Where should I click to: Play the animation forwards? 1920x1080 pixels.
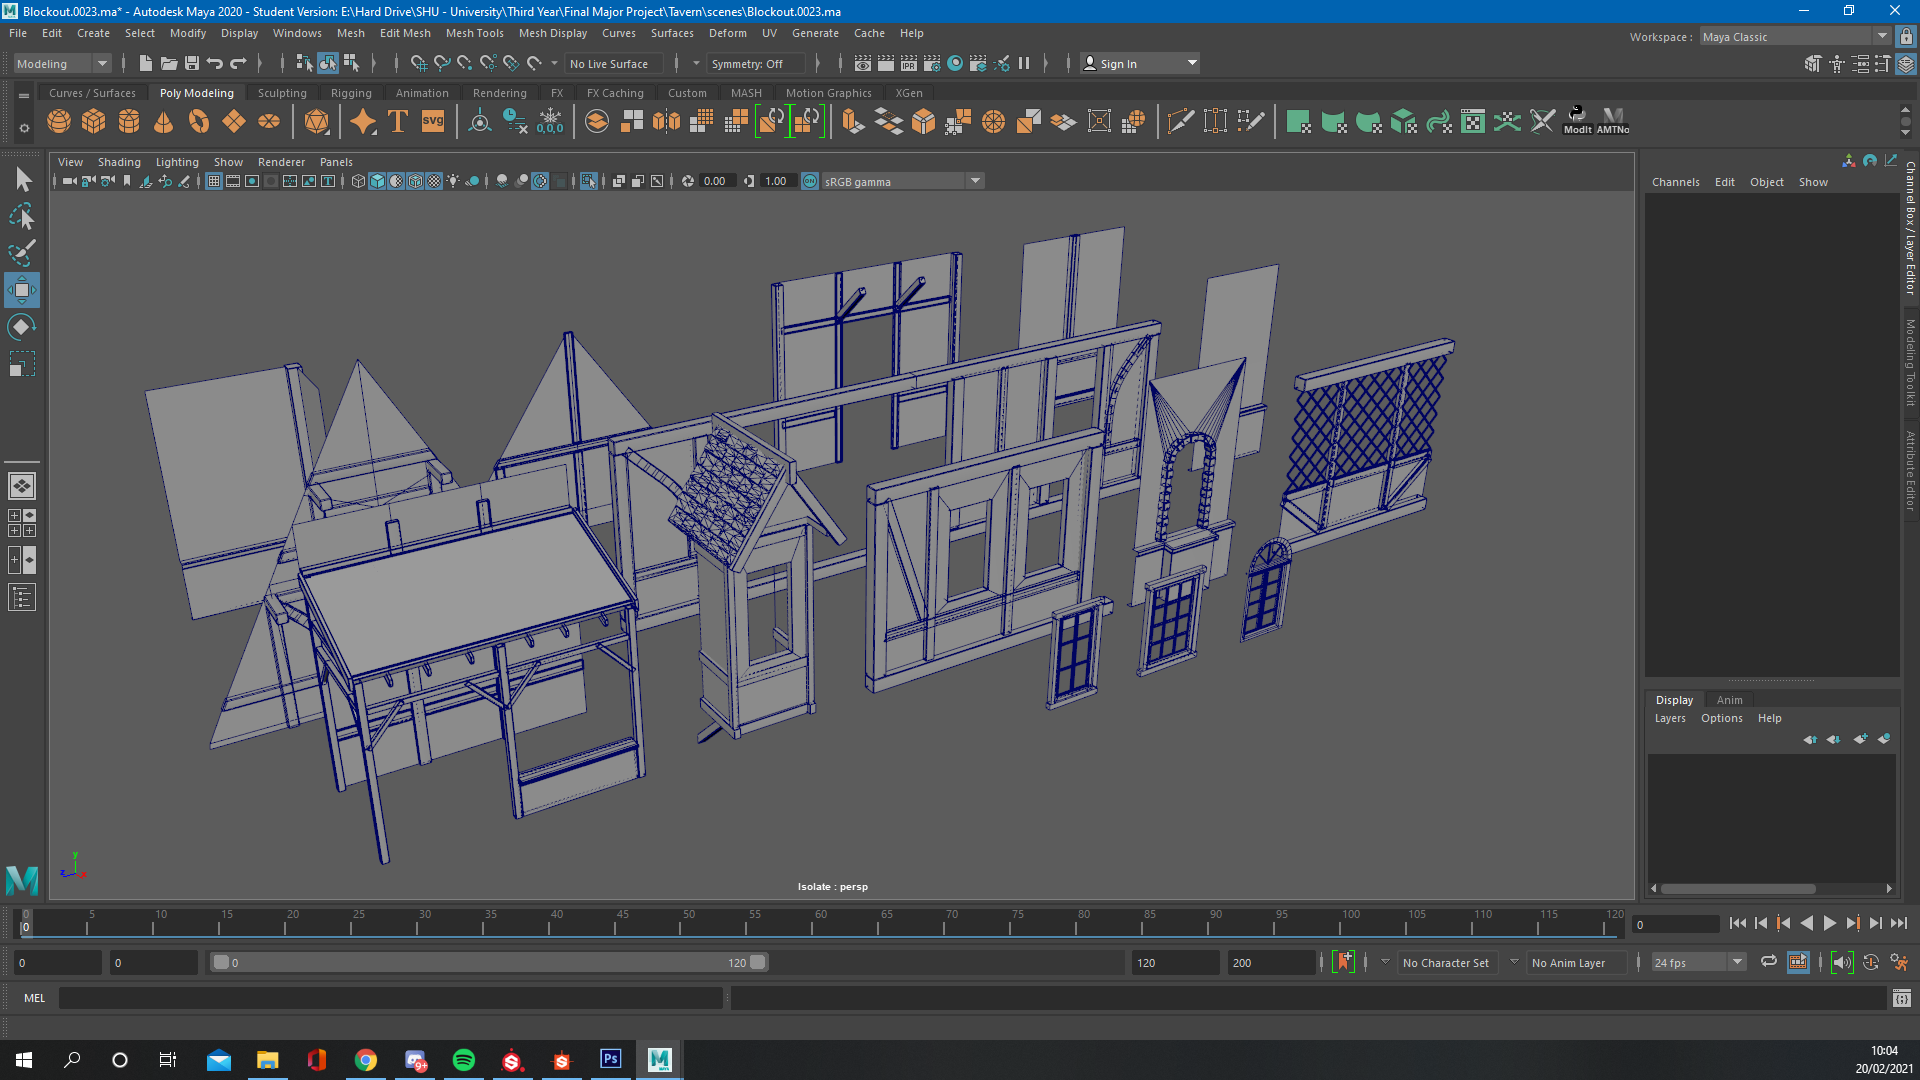pyautogui.click(x=1829, y=923)
